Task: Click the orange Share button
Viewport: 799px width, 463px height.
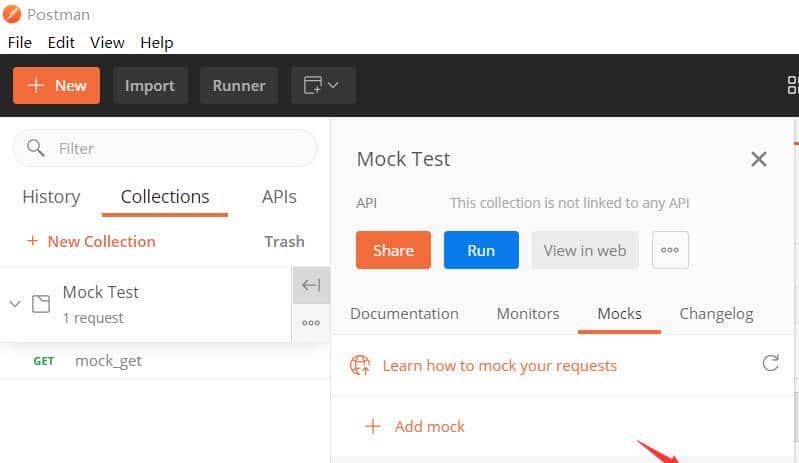Action: (x=393, y=250)
